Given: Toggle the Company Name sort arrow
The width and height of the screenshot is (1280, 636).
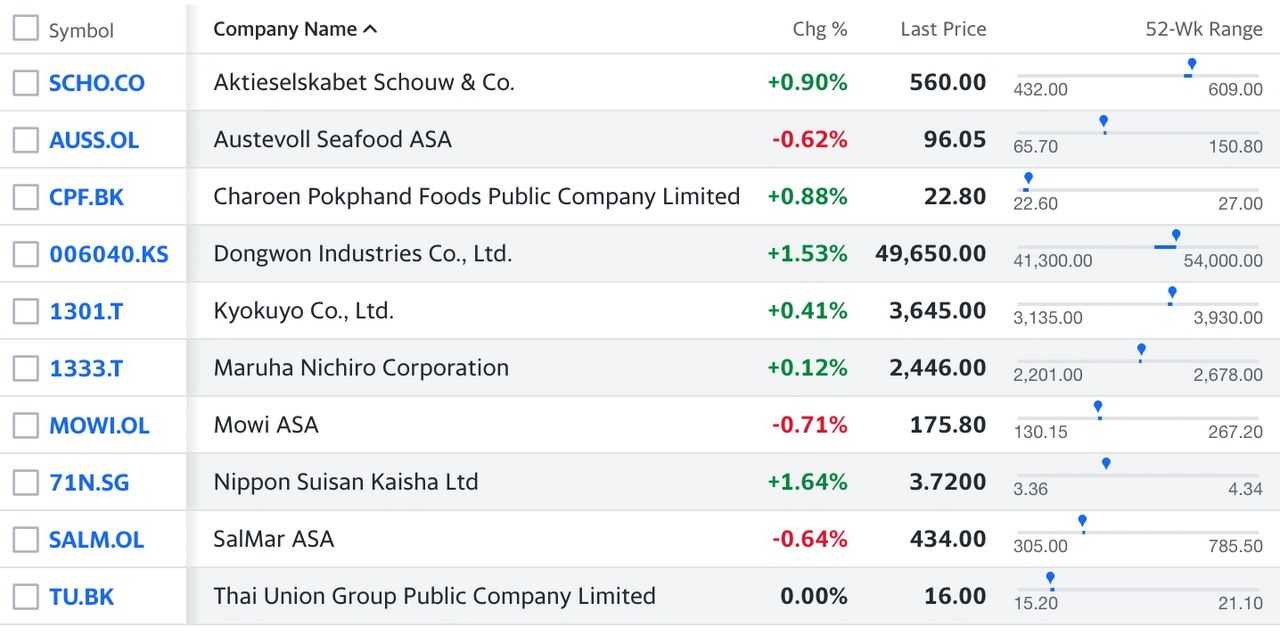Looking at the screenshot, I should [x=370, y=30].
